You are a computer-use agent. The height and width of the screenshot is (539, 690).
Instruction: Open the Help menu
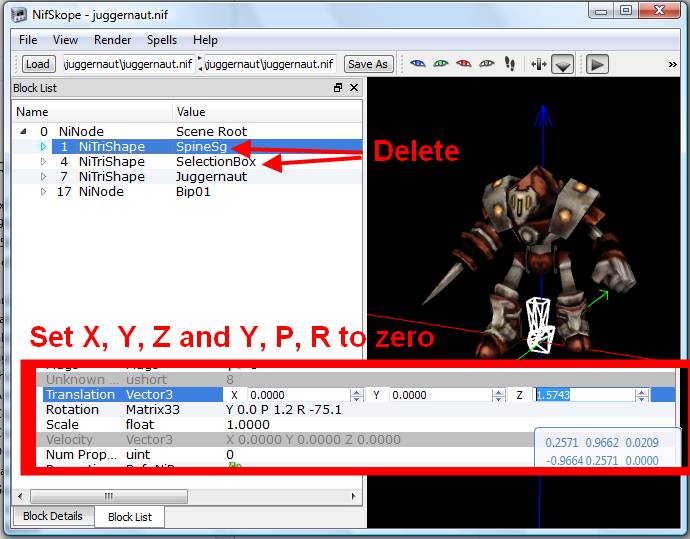(205, 40)
